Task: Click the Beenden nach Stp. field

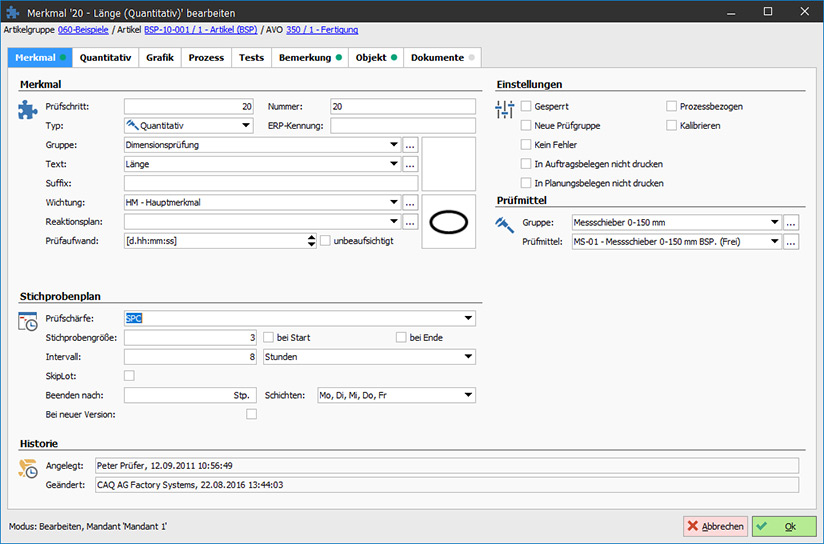Action: coord(190,395)
